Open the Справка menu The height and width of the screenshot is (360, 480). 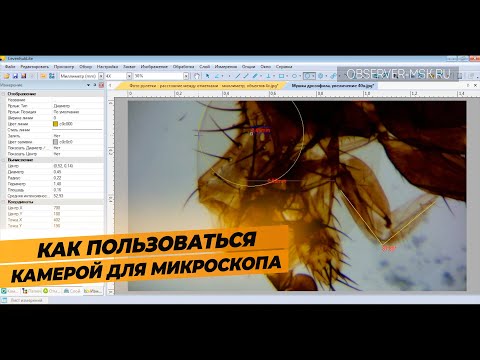point(284,67)
